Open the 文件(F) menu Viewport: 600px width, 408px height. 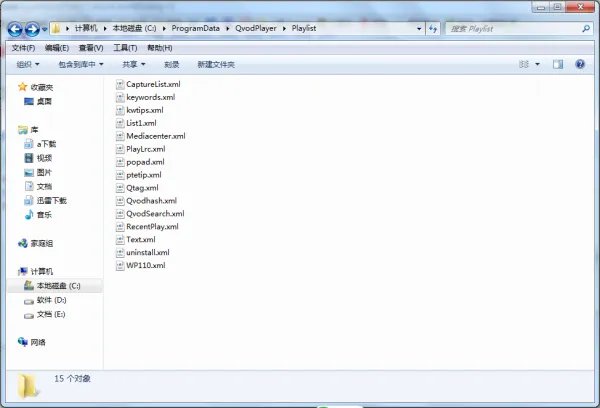[x=22, y=48]
